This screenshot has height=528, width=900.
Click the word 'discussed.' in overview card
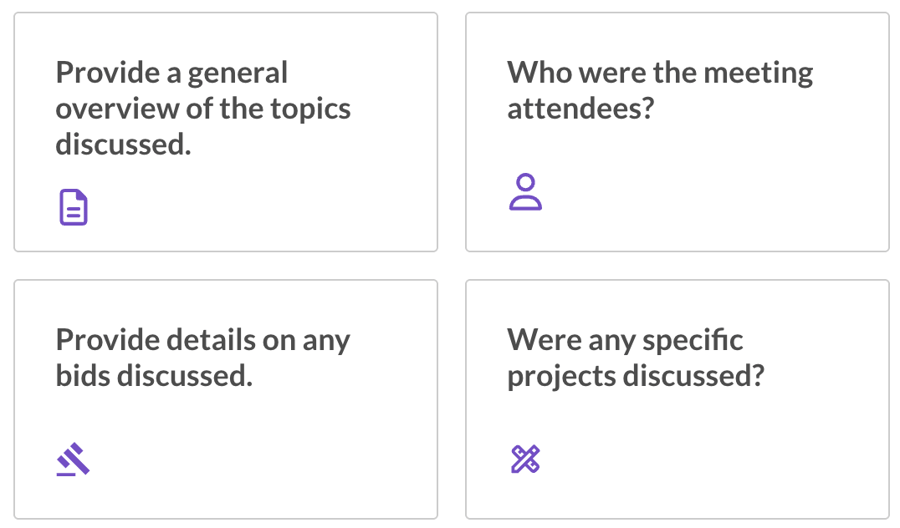123,144
